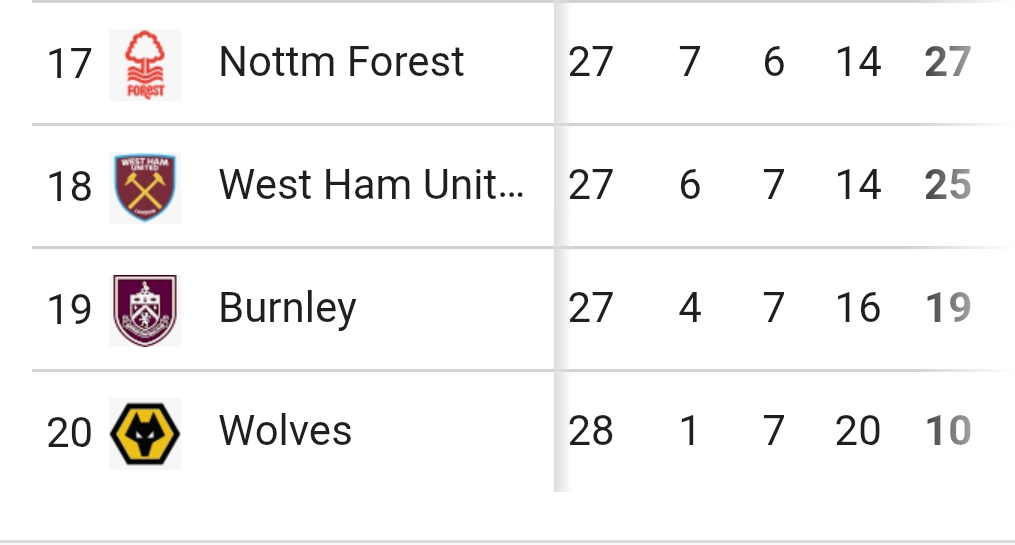This screenshot has height=545, width=1015.
Task: Click the Wolves club crest
Action: click(145, 433)
